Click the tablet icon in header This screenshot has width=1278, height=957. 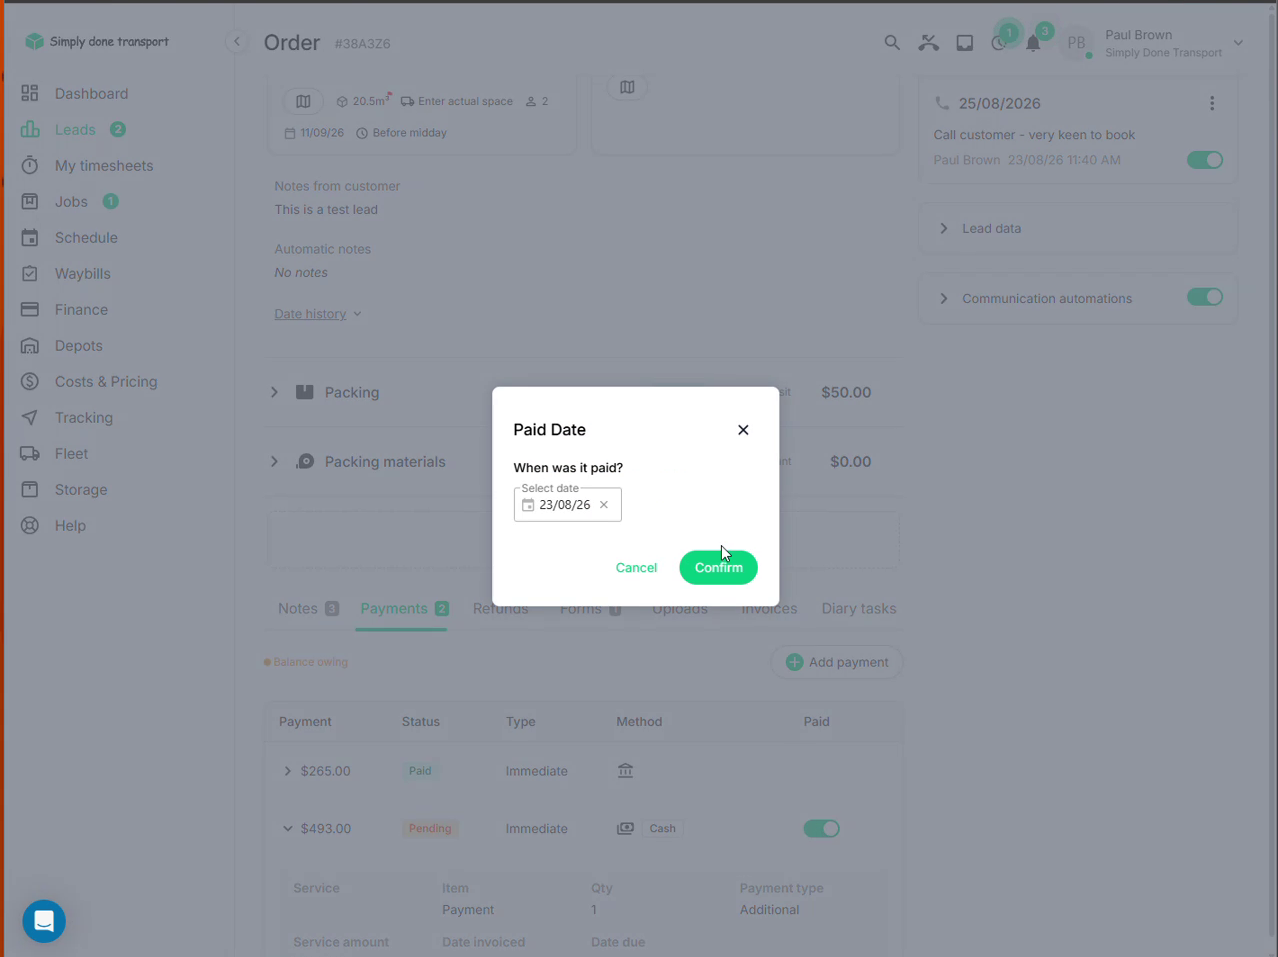965,43
